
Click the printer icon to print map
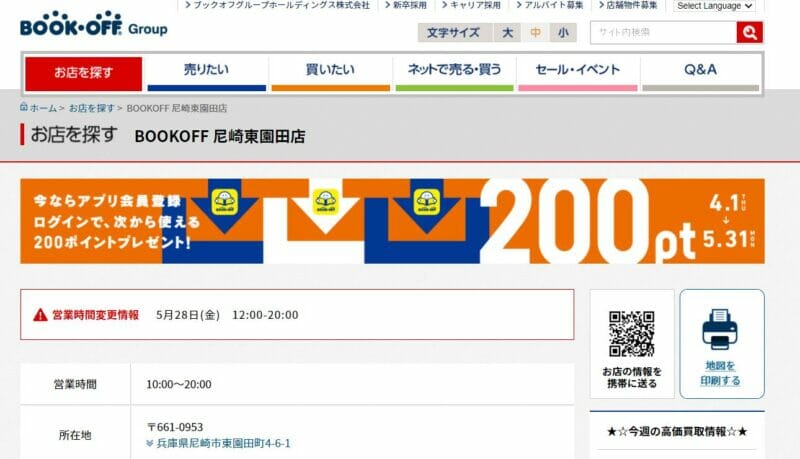(719, 329)
